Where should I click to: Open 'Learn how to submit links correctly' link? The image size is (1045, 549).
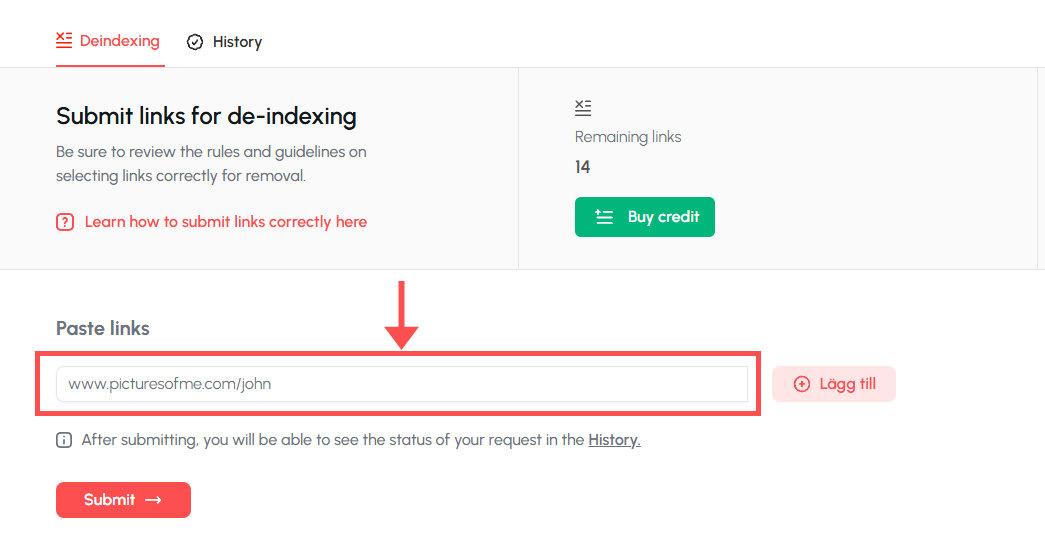[225, 222]
